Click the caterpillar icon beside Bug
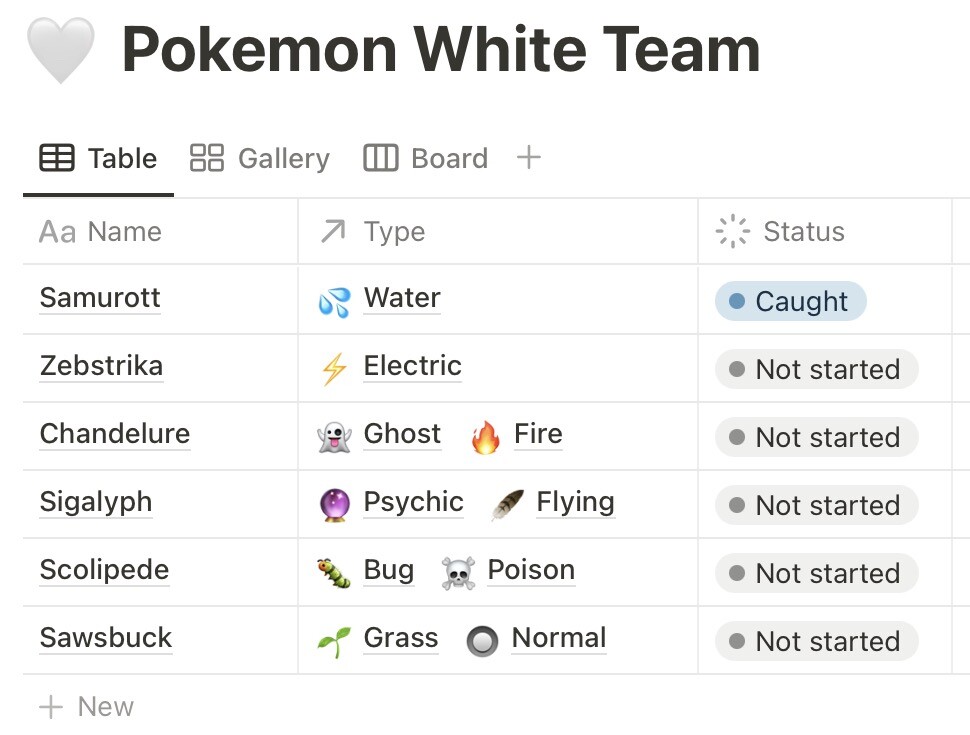970x735 pixels. coord(336,570)
